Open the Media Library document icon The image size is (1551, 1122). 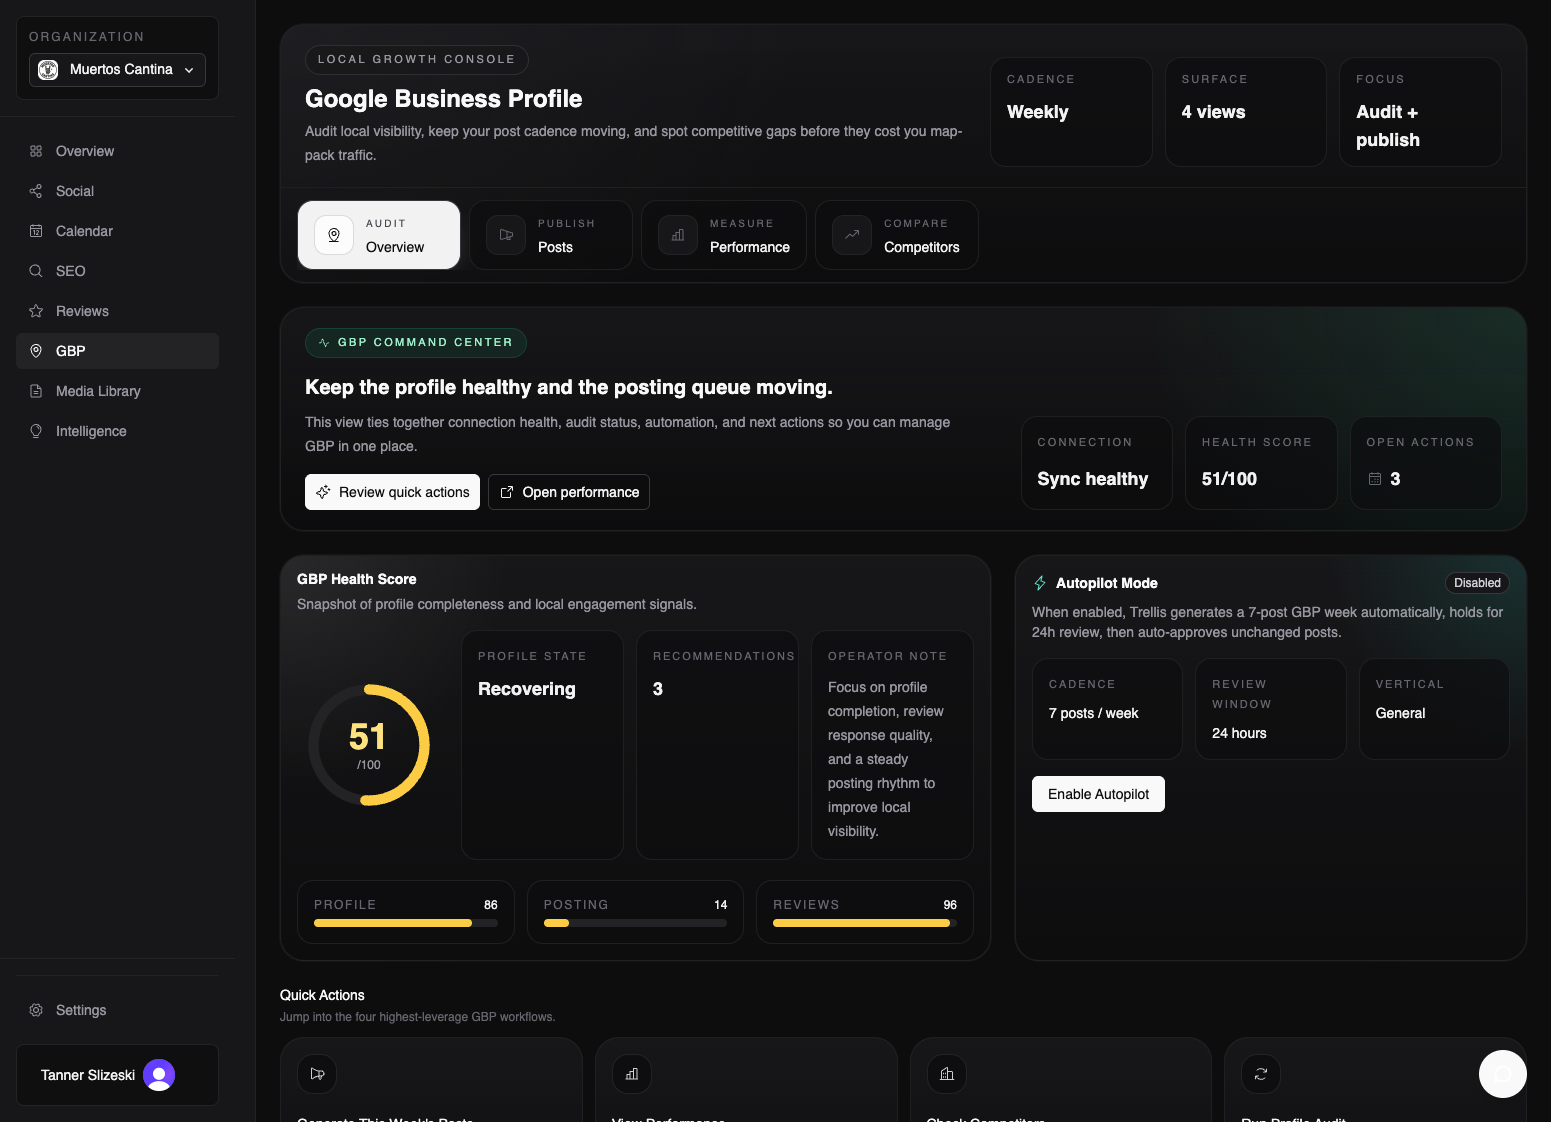pos(36,391)
